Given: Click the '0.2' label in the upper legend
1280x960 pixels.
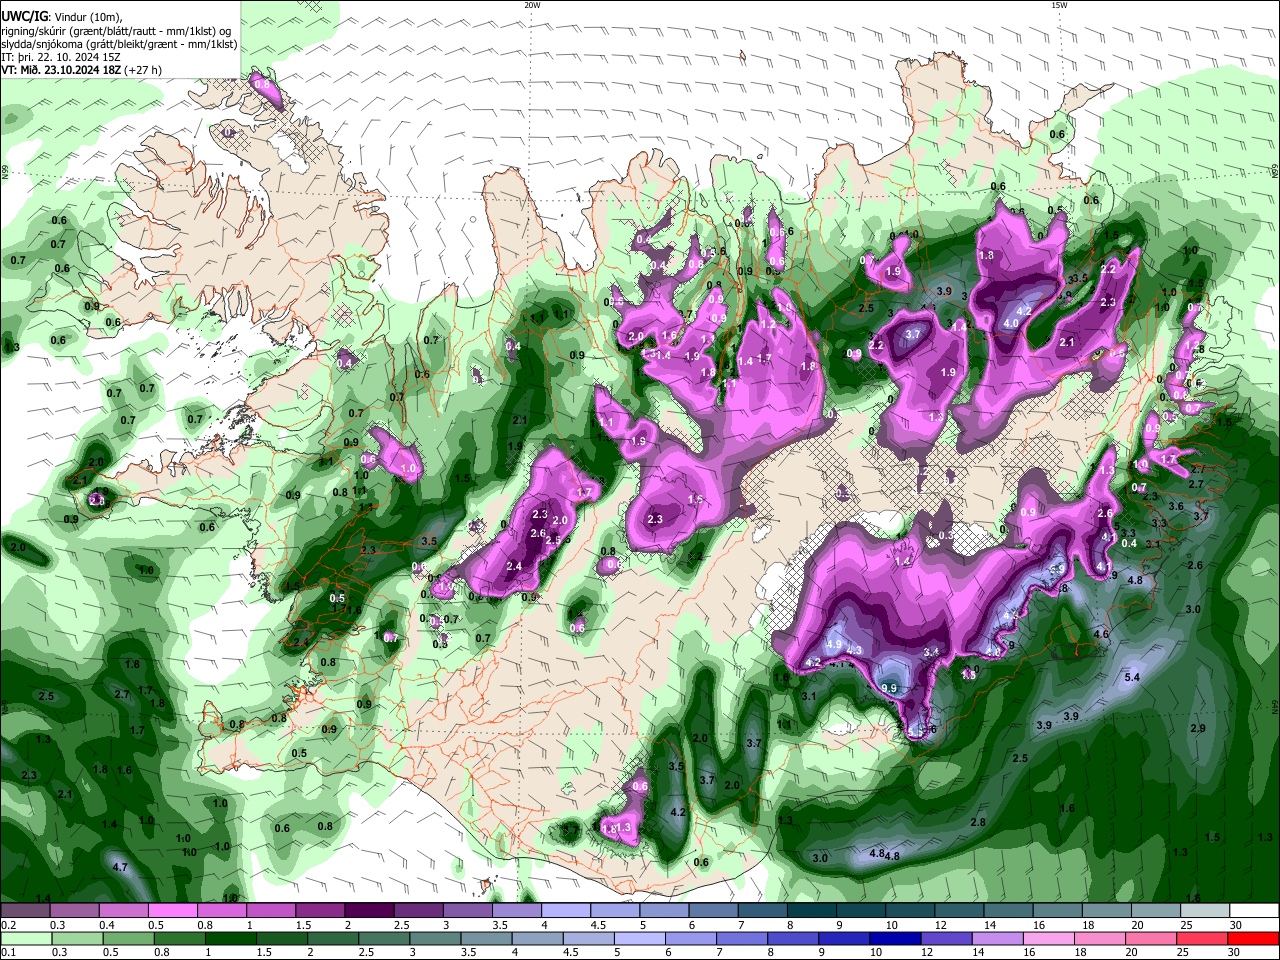Looking at the screenshot, I should 8,925.
